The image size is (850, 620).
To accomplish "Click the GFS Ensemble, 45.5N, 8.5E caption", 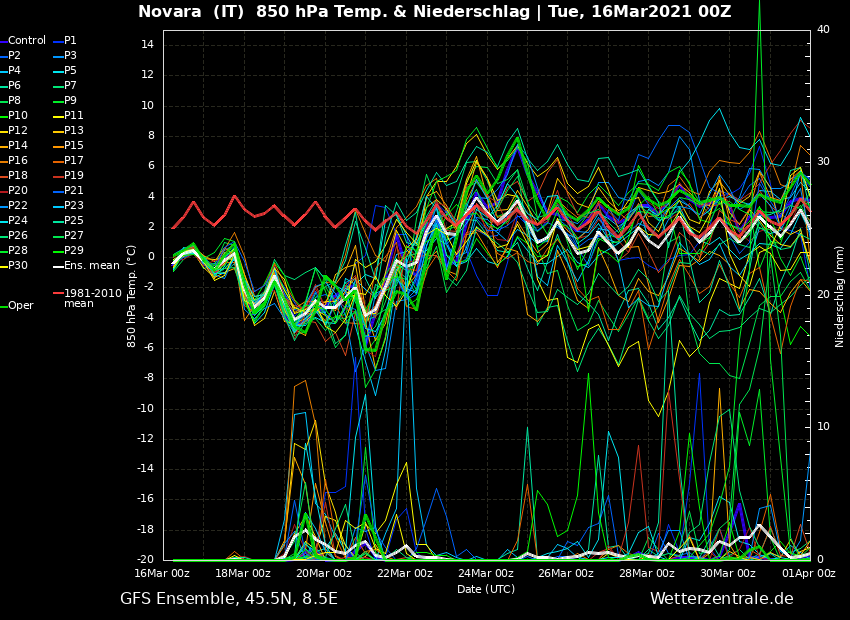I will pyautogui.click(x=229, y=599).
